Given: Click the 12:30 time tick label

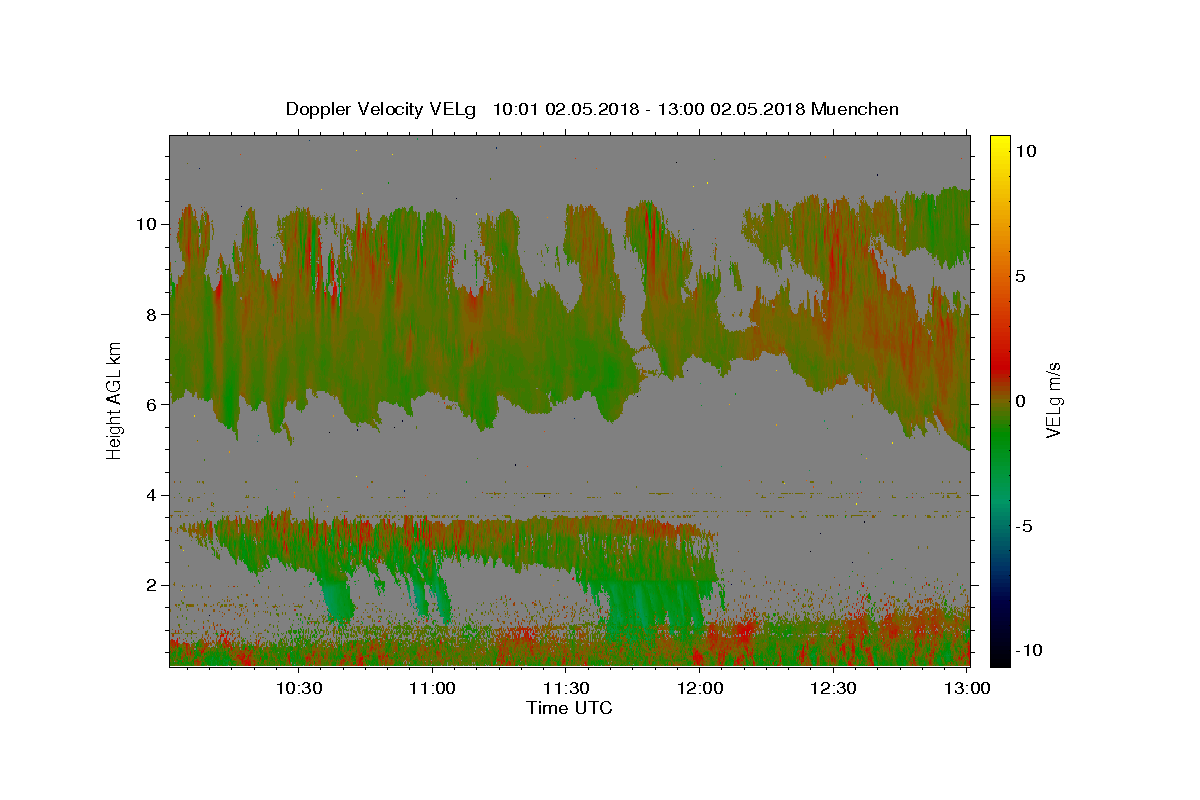Looking at the screenshot, I should click(832, 688).
